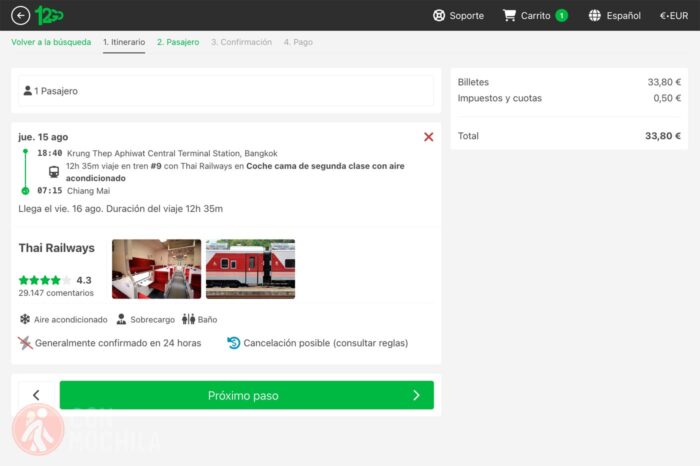
Task: Open the 1 Pasajero selector field
Action: [x=226, y=91]
